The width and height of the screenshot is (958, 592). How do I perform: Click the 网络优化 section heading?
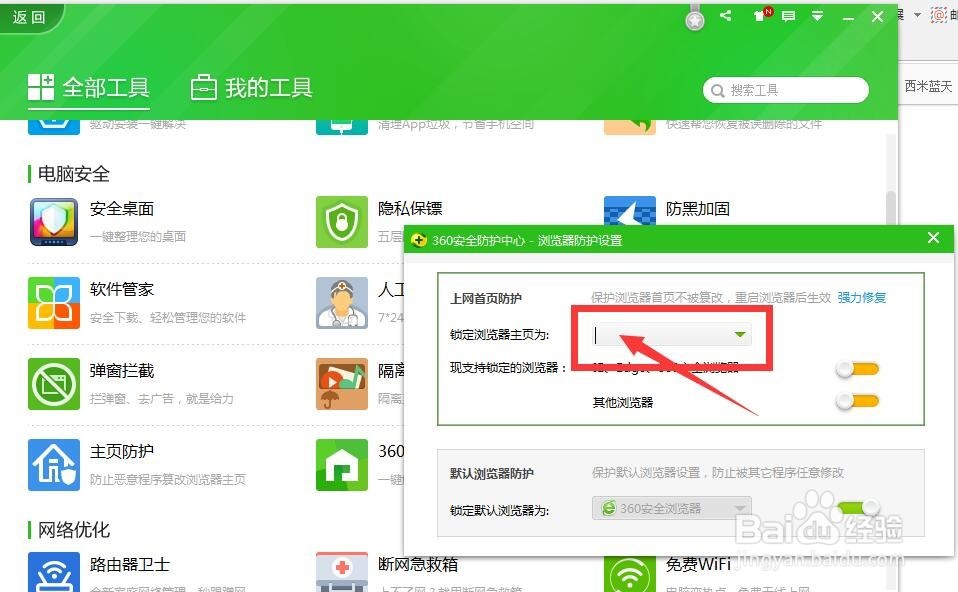point(73,530)
